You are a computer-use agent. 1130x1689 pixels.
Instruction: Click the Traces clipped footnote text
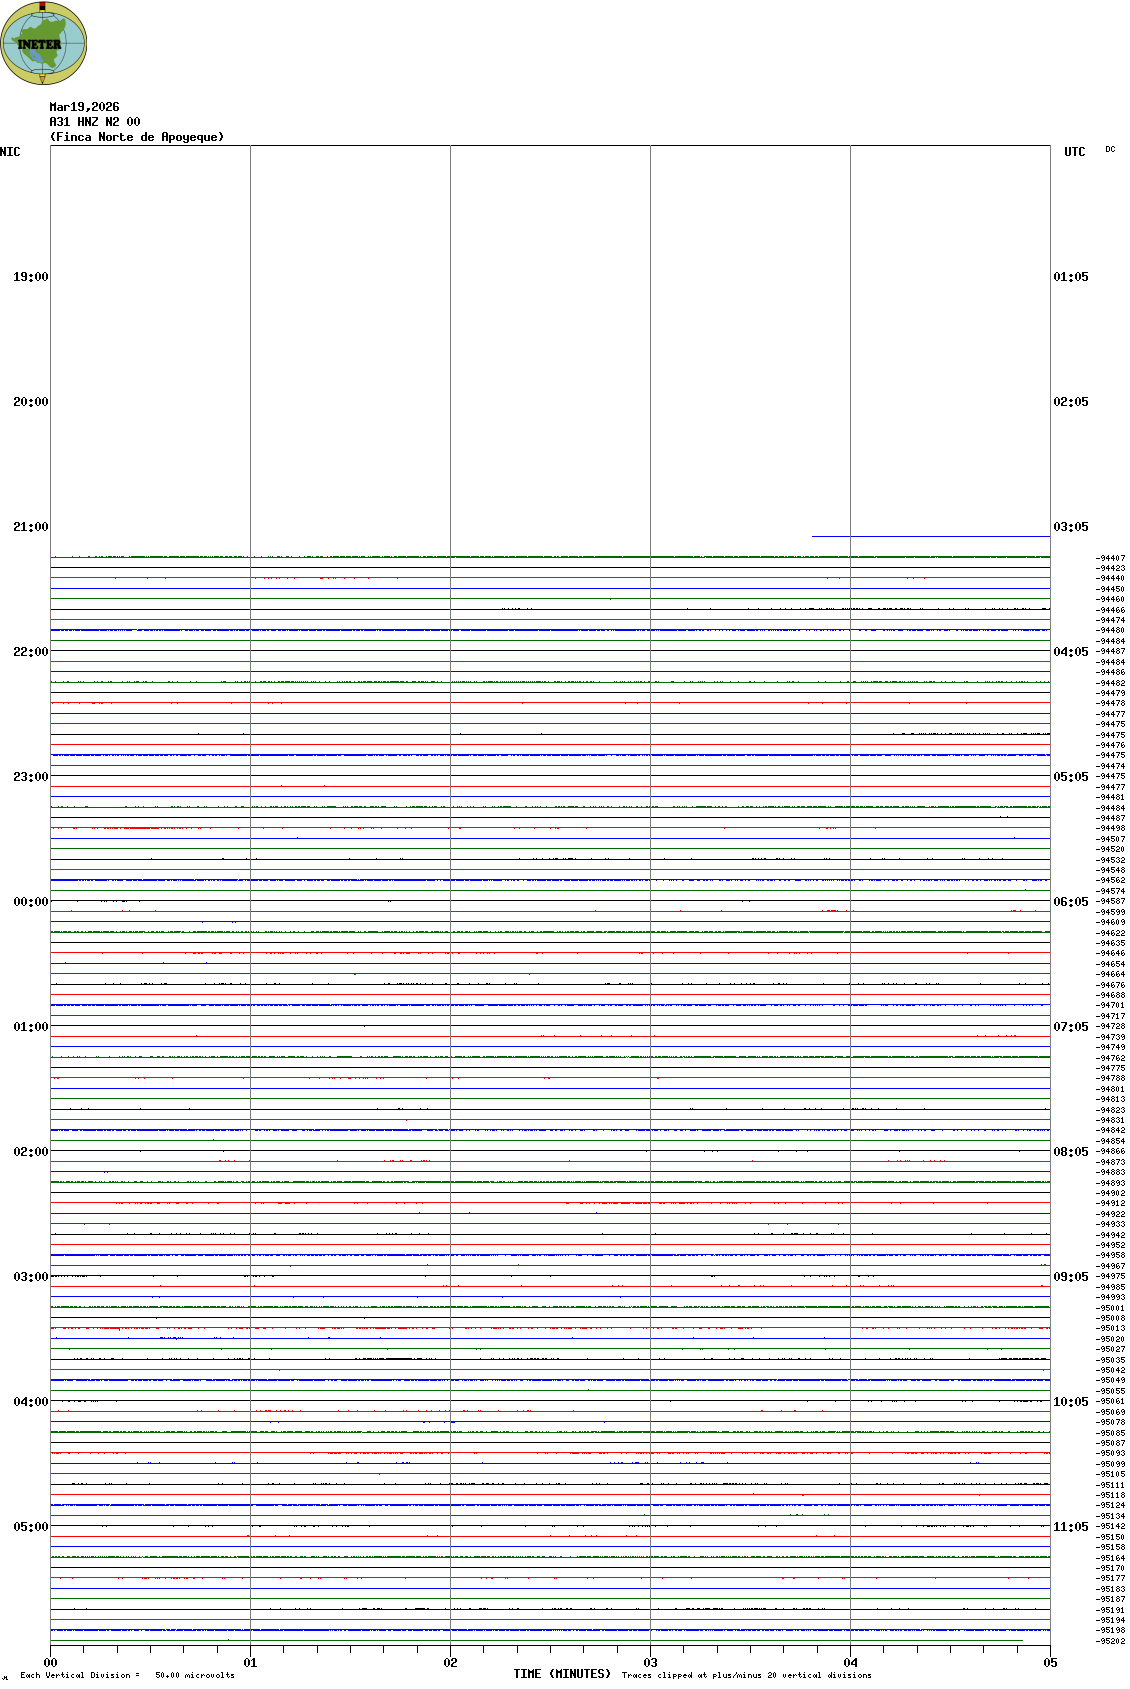[746, 1675]
